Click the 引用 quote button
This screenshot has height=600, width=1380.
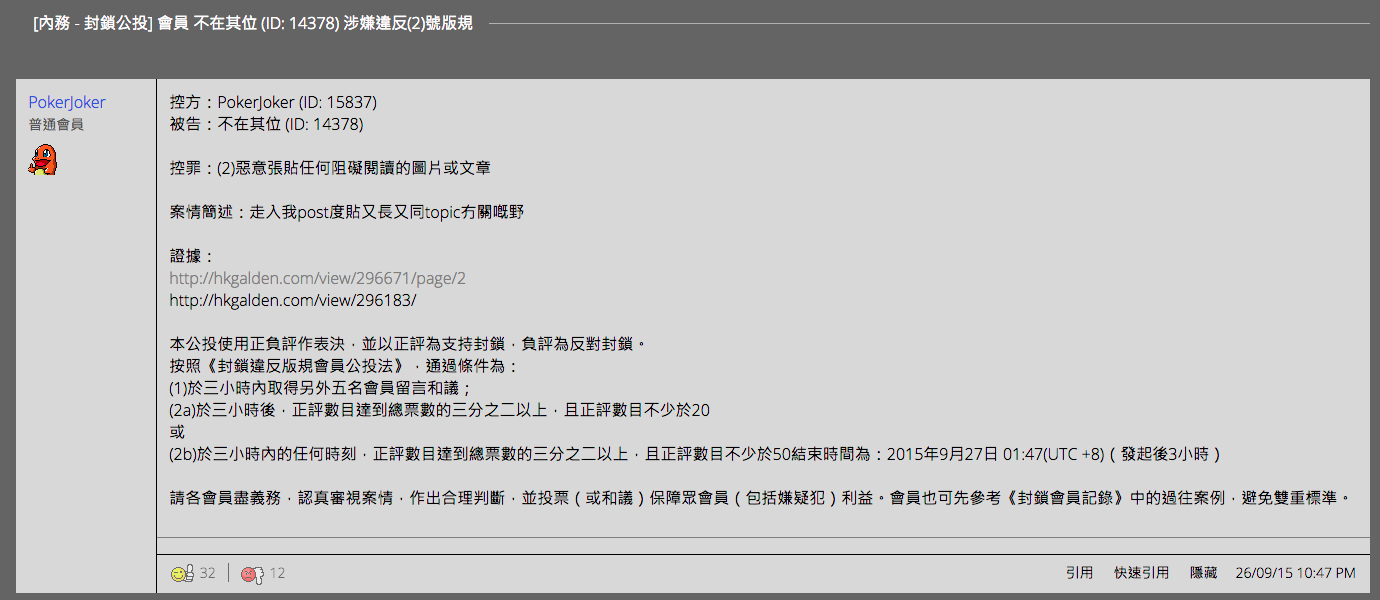point(1079,573)
